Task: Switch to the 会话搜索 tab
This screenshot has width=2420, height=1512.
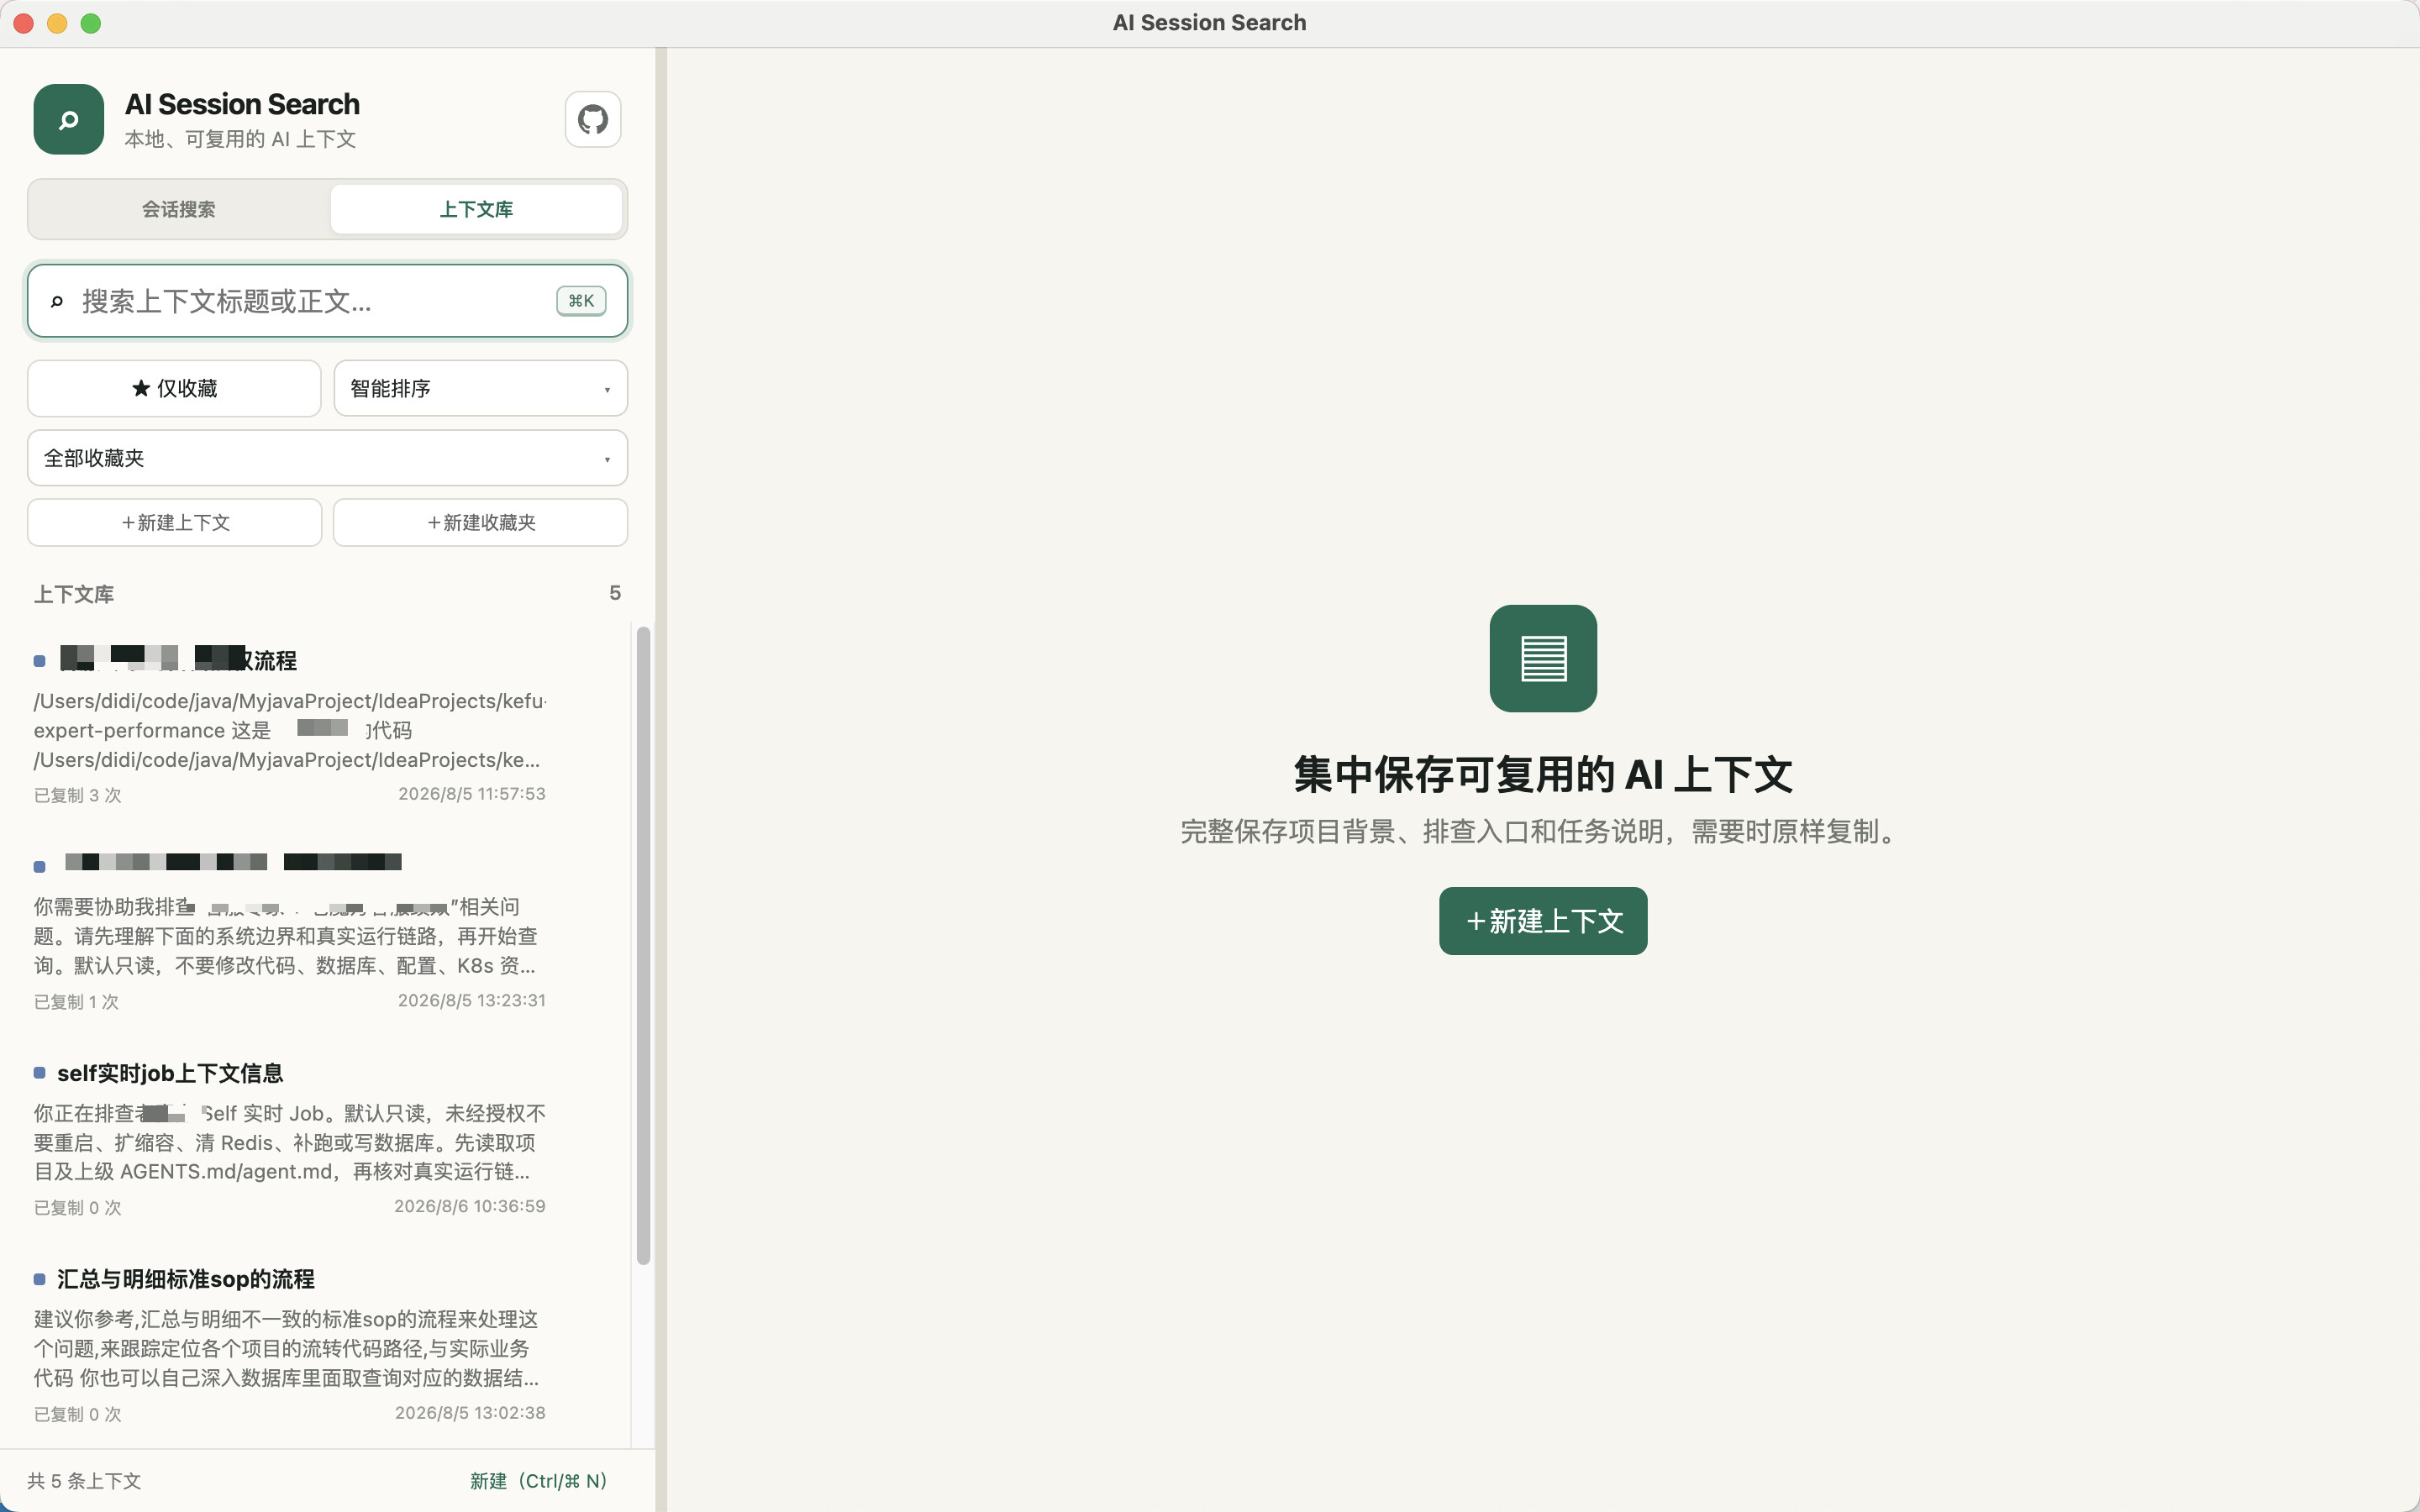Action: coord(179,209)
